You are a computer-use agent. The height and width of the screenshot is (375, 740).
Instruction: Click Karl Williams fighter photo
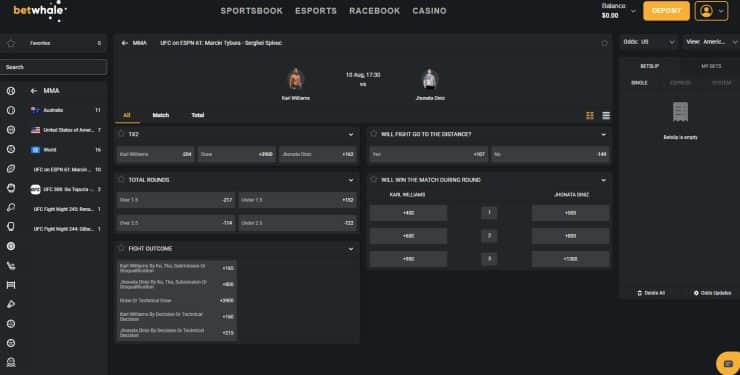[x=295, y=78]
